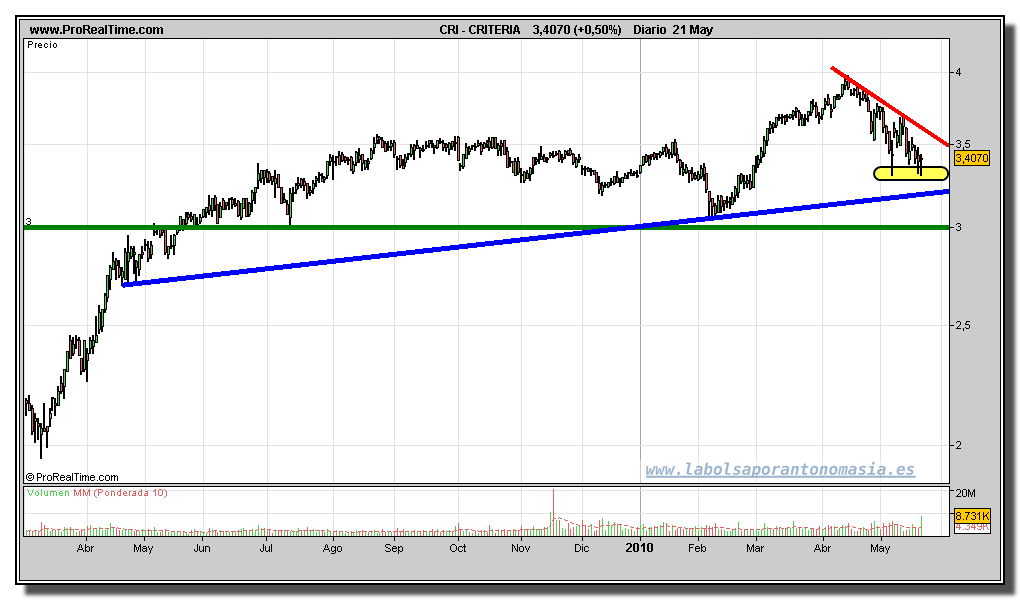The width and height of the screenshot is (1020, 600).
Task: Click the 8.731K volume value tag
Action: coord(971,515)
